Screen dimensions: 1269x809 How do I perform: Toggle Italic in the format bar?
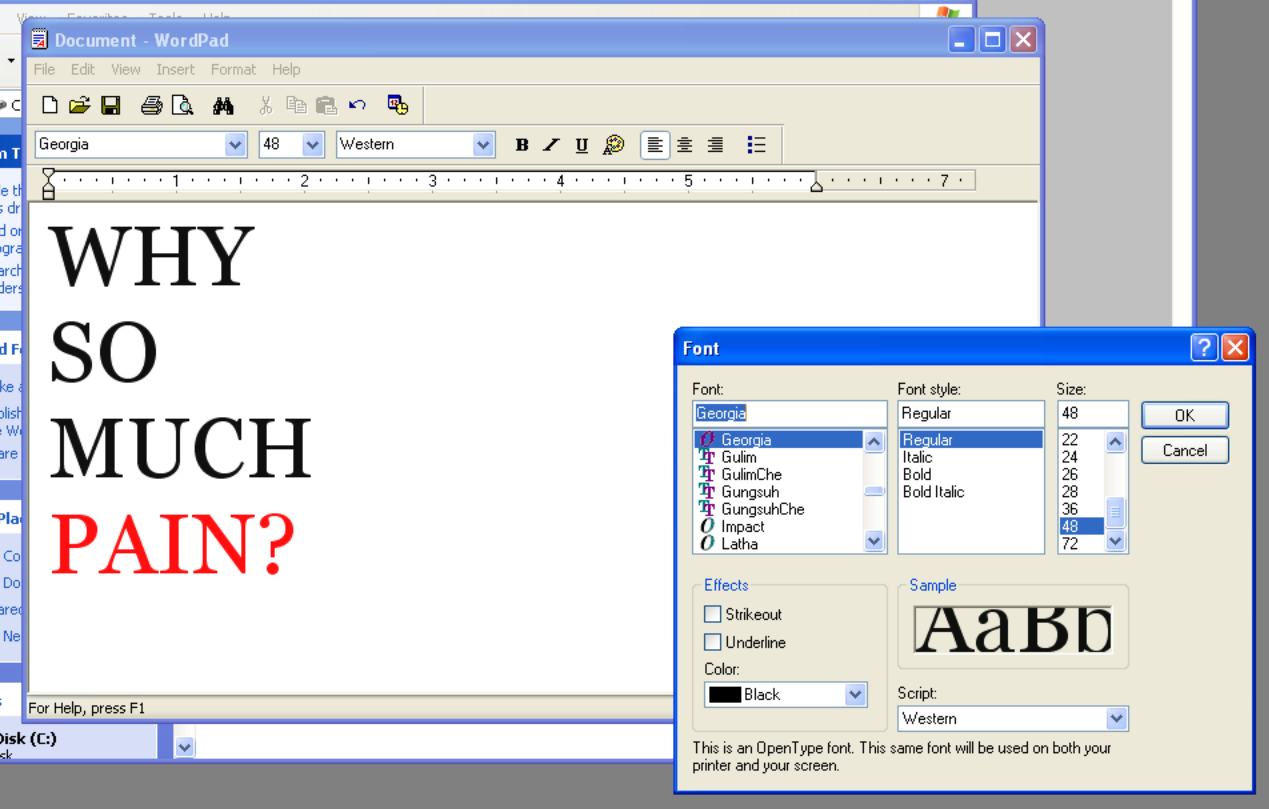coord(552,145)
